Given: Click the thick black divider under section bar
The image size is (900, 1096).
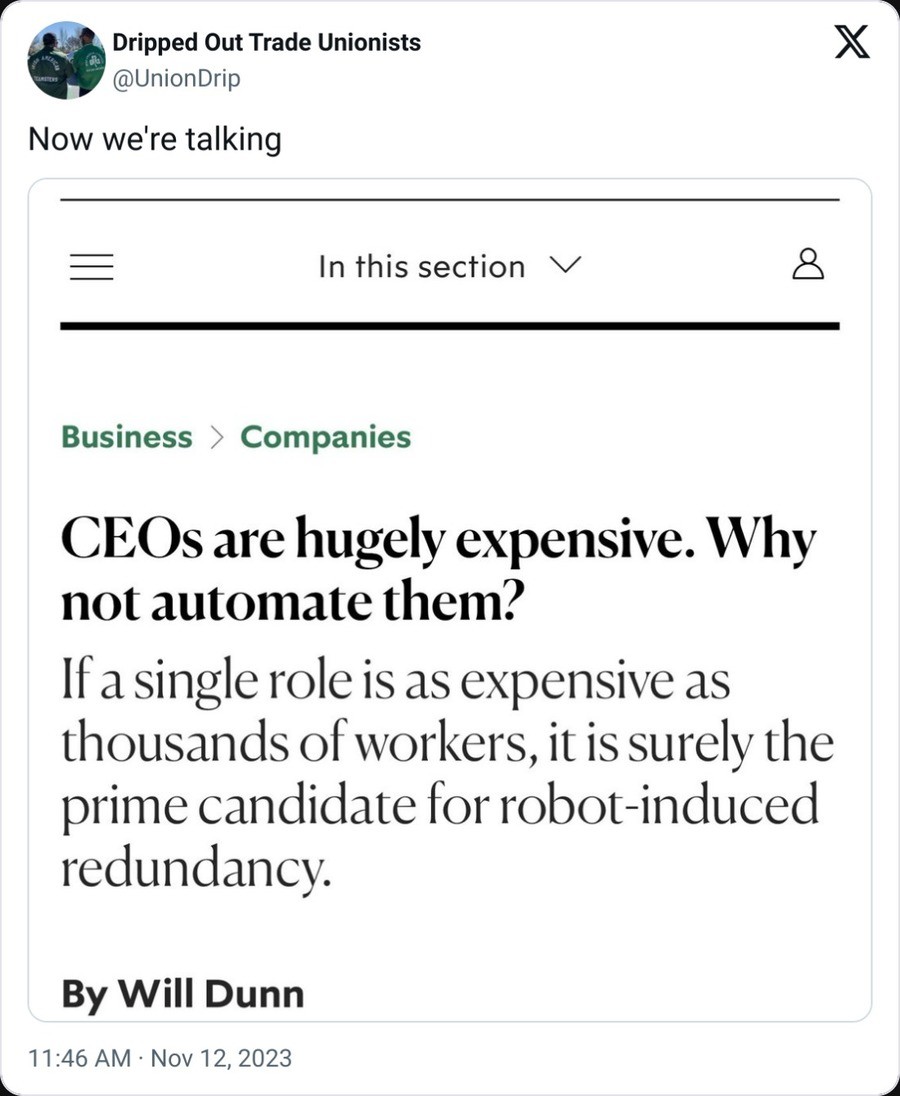Looking at the screenshot, I should click(x=449, y=326).
